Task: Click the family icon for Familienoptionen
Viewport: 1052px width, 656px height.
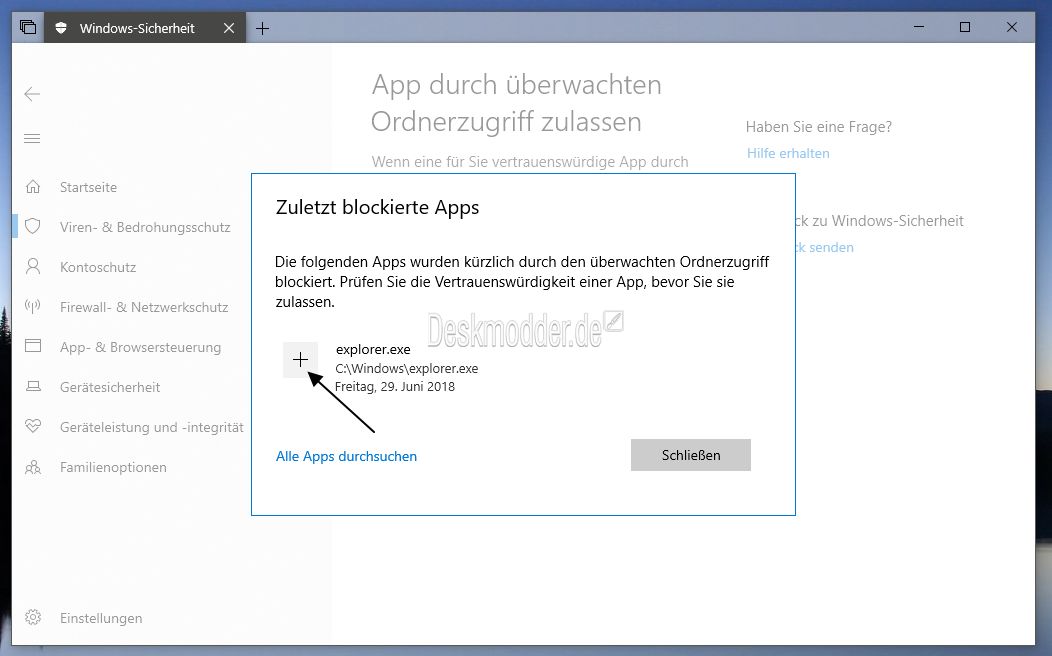Action: (33, 467)
